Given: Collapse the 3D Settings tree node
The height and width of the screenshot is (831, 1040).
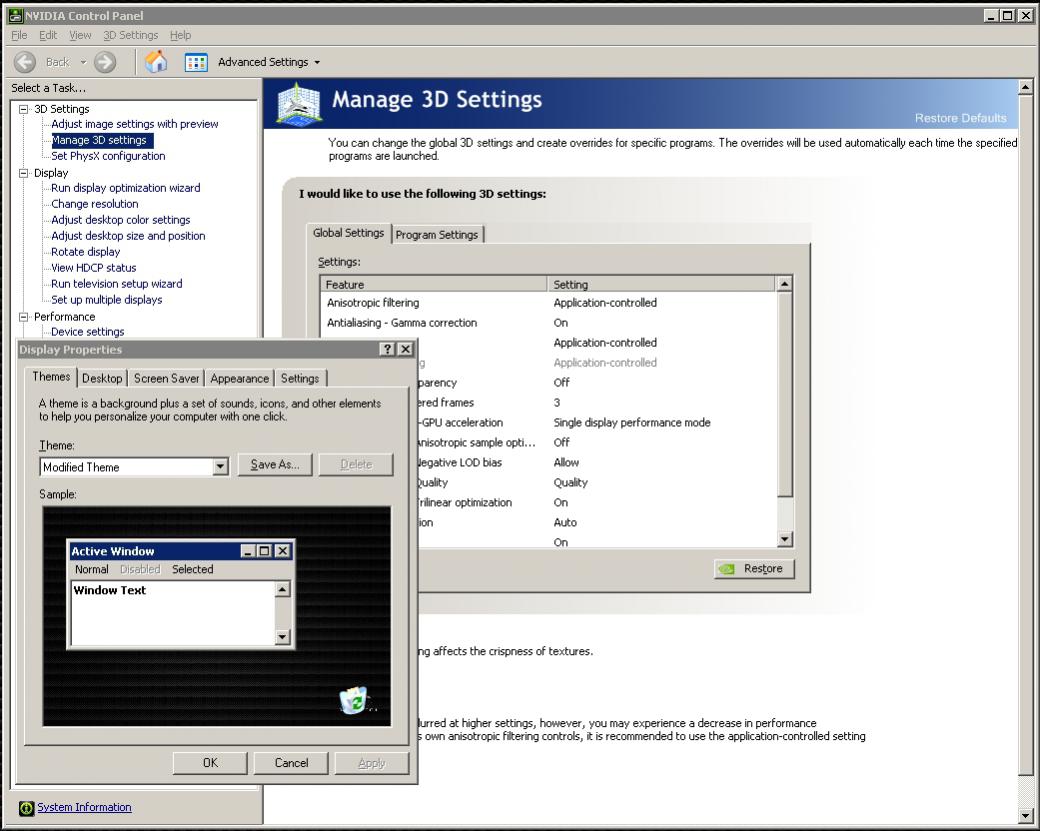Looking at the screenshot, I should click(23, 109).
